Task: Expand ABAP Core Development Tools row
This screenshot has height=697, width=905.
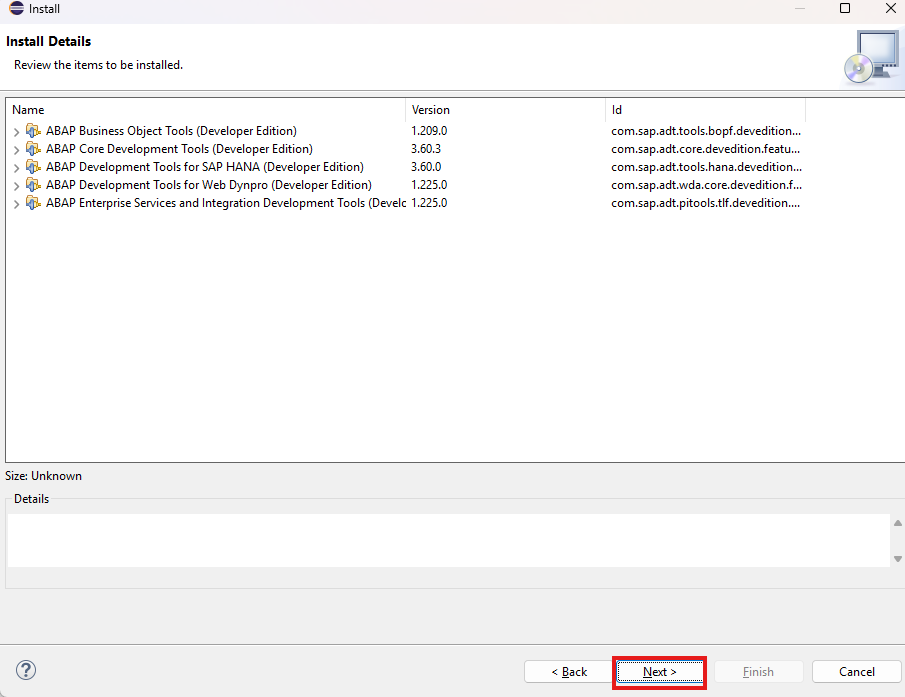Action: pyautogui.click(x=16, y=149)
